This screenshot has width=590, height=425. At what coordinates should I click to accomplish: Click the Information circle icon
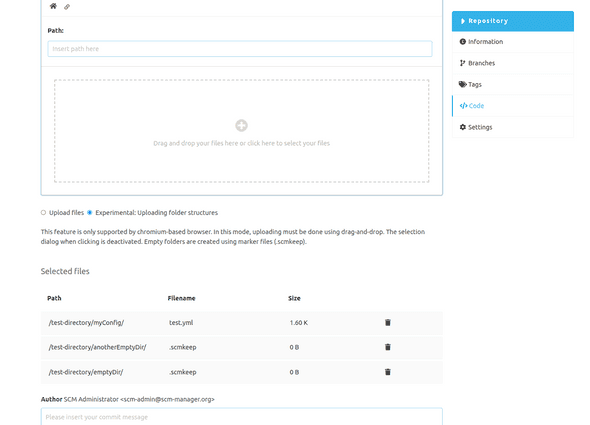click(463, 41)
